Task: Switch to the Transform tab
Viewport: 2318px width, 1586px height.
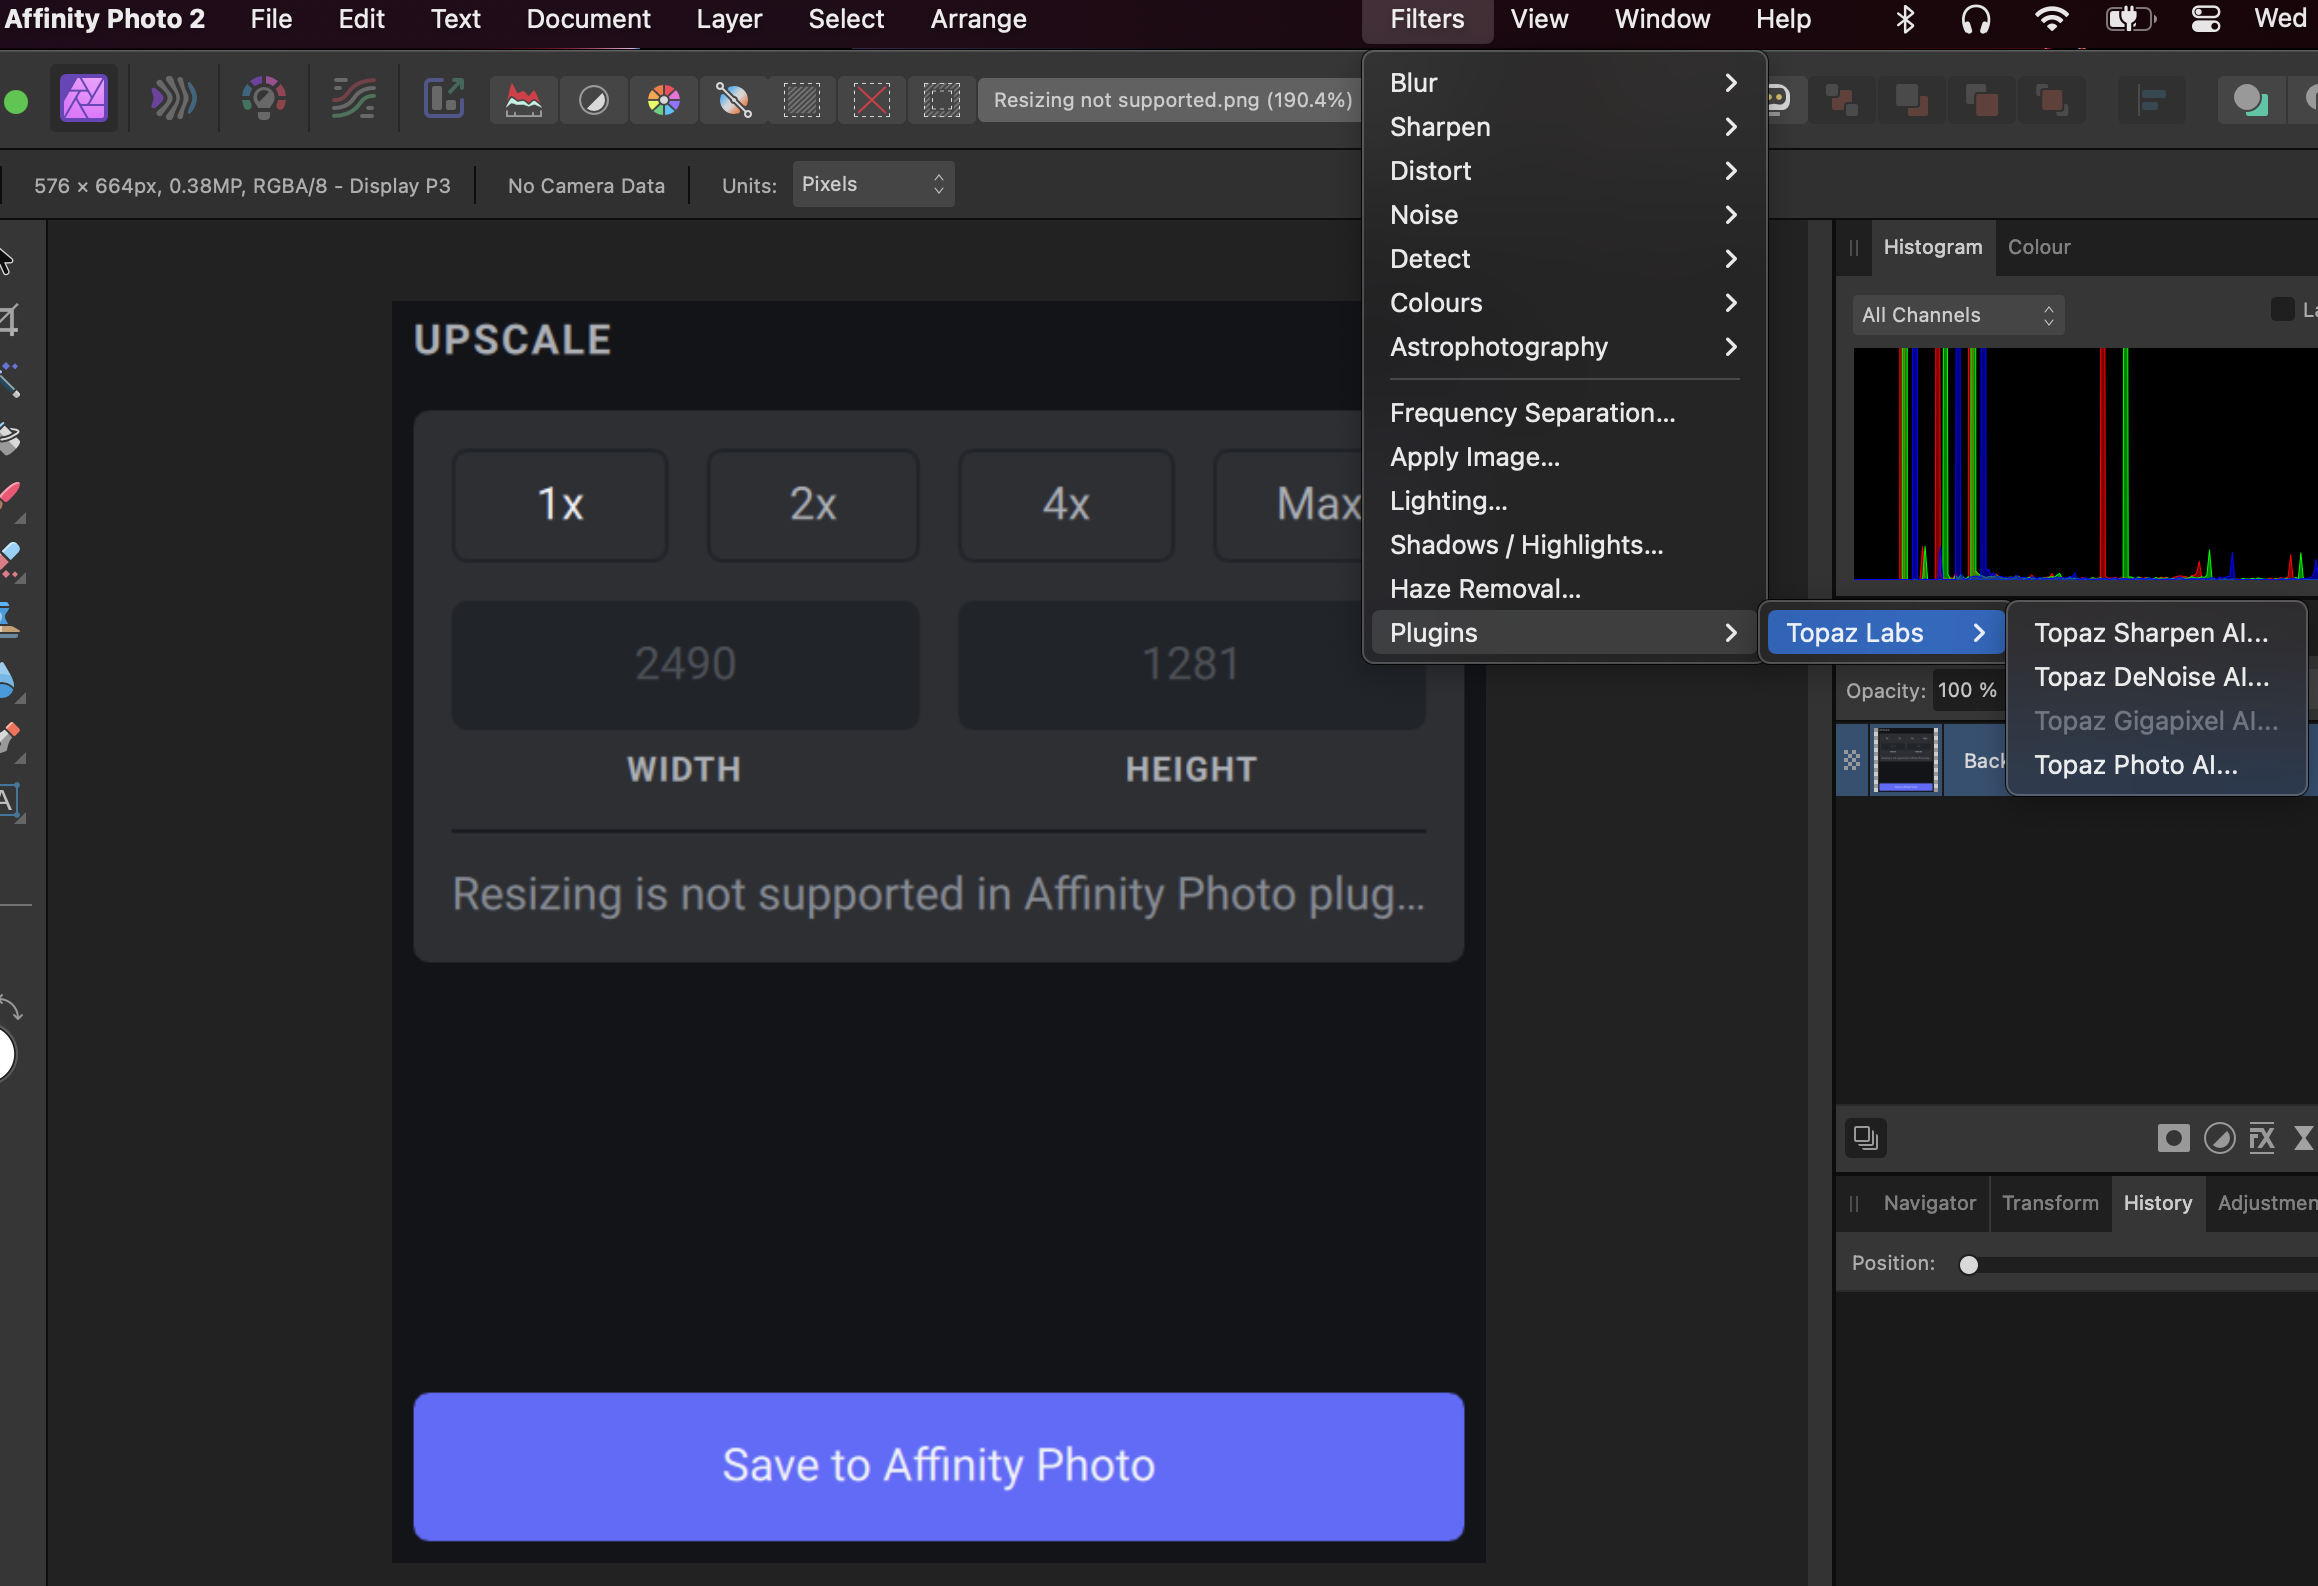Action: [2050, 1203]
